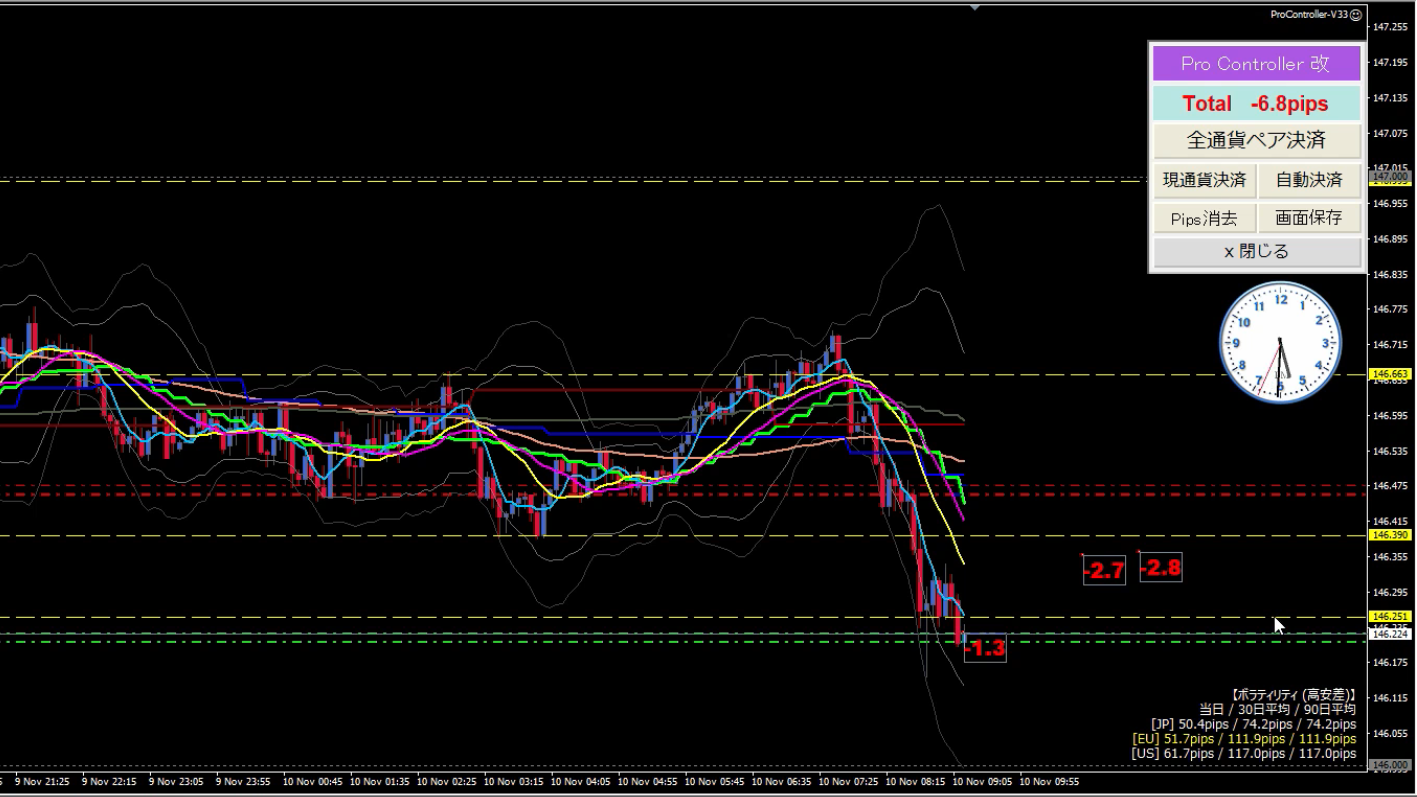Save the screen with 画面保存
Screen dimensions: 1417x797
(x=1309, y=218)
